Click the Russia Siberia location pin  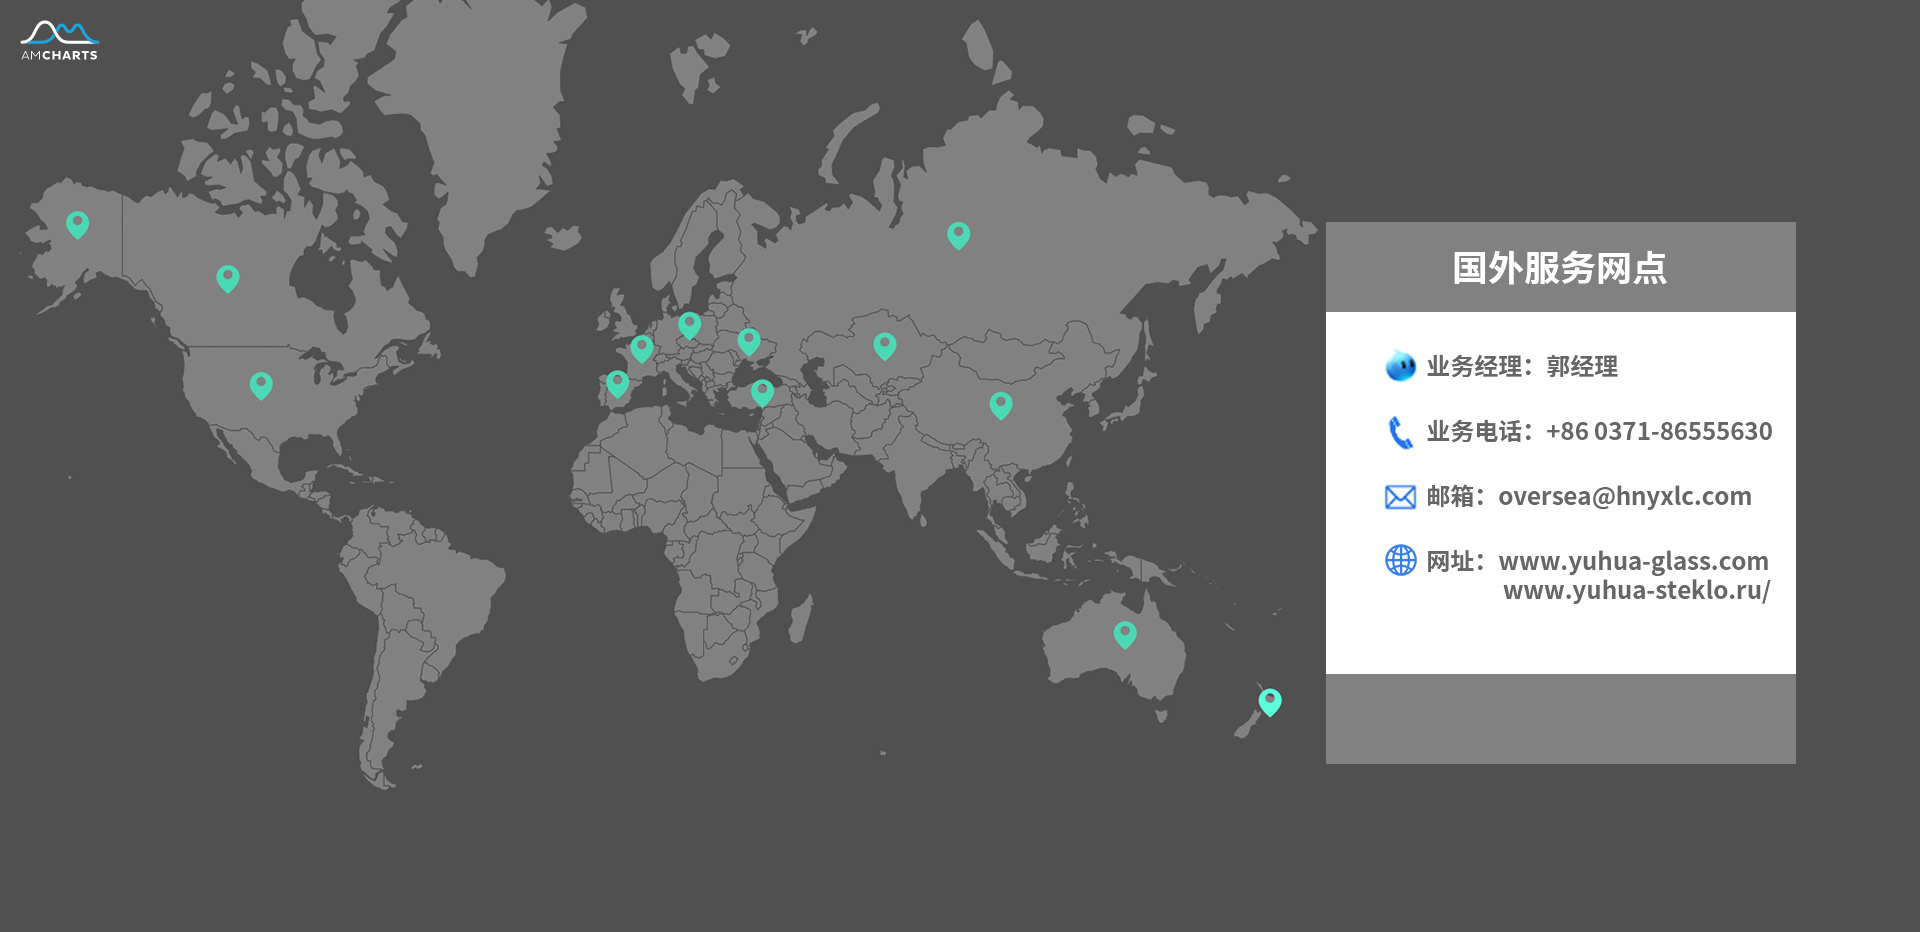[958, 234]
